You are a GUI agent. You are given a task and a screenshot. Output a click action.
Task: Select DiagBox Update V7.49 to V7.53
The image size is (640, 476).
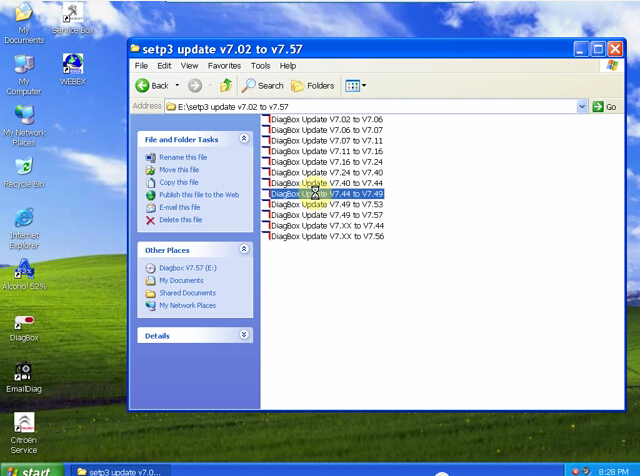(322, 204)
